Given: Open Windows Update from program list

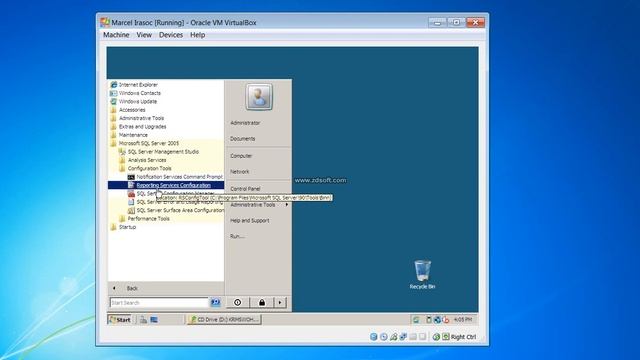Looking at the screenshot, I should coord(138,101).
